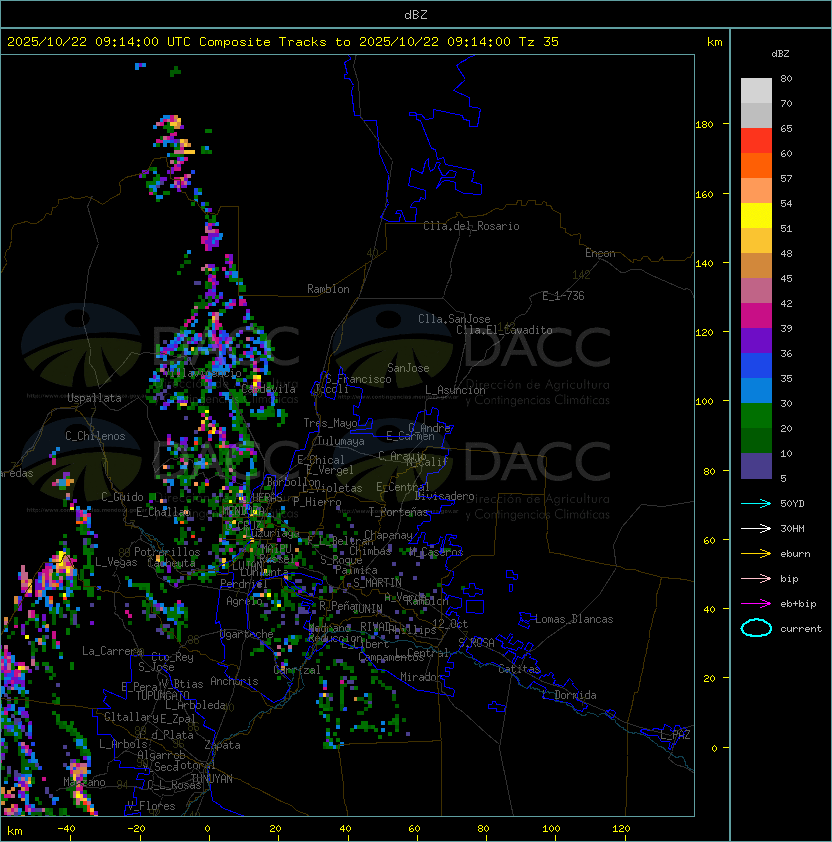Select the yellow 54 dBZ color swatch

pos(756,215)
